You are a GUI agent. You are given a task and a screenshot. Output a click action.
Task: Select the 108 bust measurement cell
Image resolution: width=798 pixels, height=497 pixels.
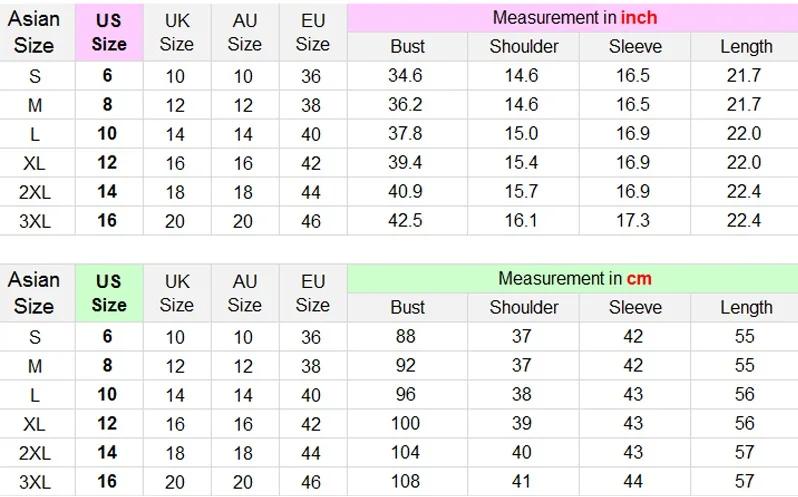(405, 482)
